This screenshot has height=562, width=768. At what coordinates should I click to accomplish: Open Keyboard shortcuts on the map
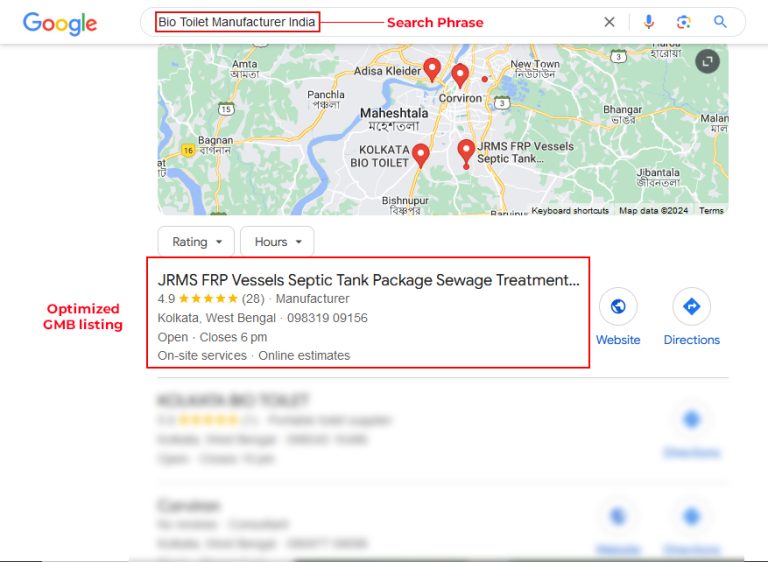[570, 211]
